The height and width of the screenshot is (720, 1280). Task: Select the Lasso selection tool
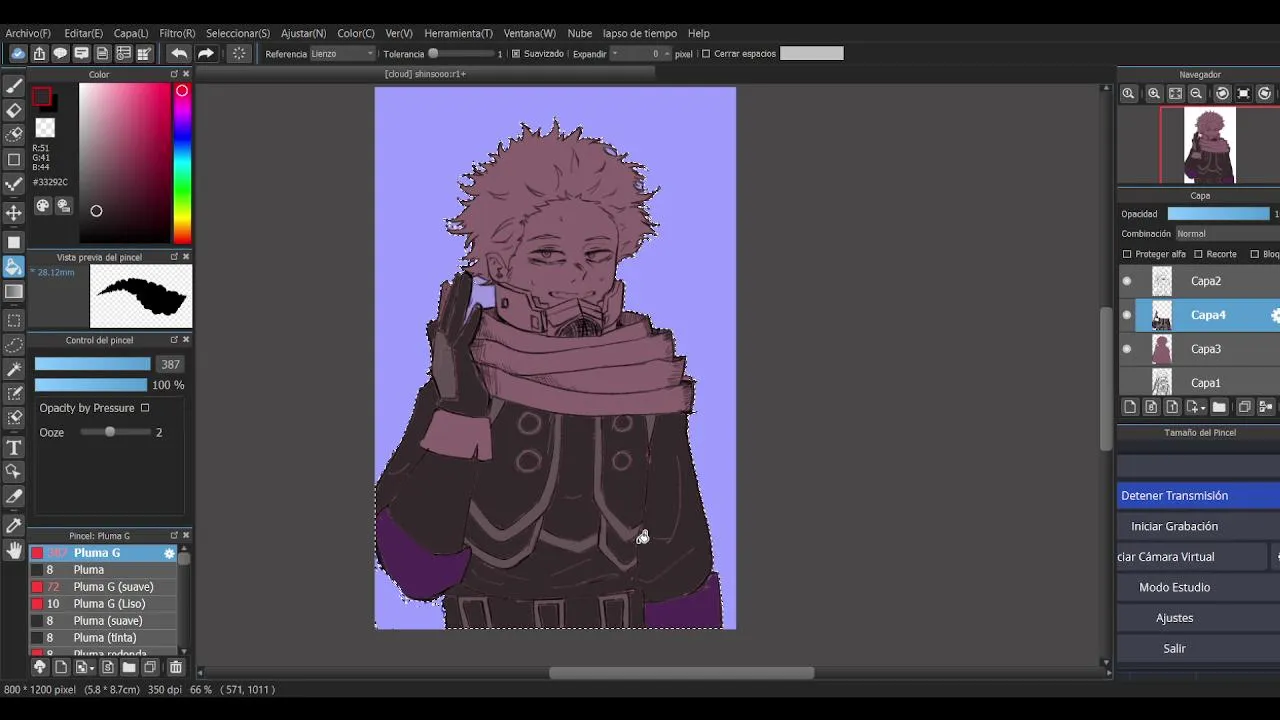tap(14, 345)
